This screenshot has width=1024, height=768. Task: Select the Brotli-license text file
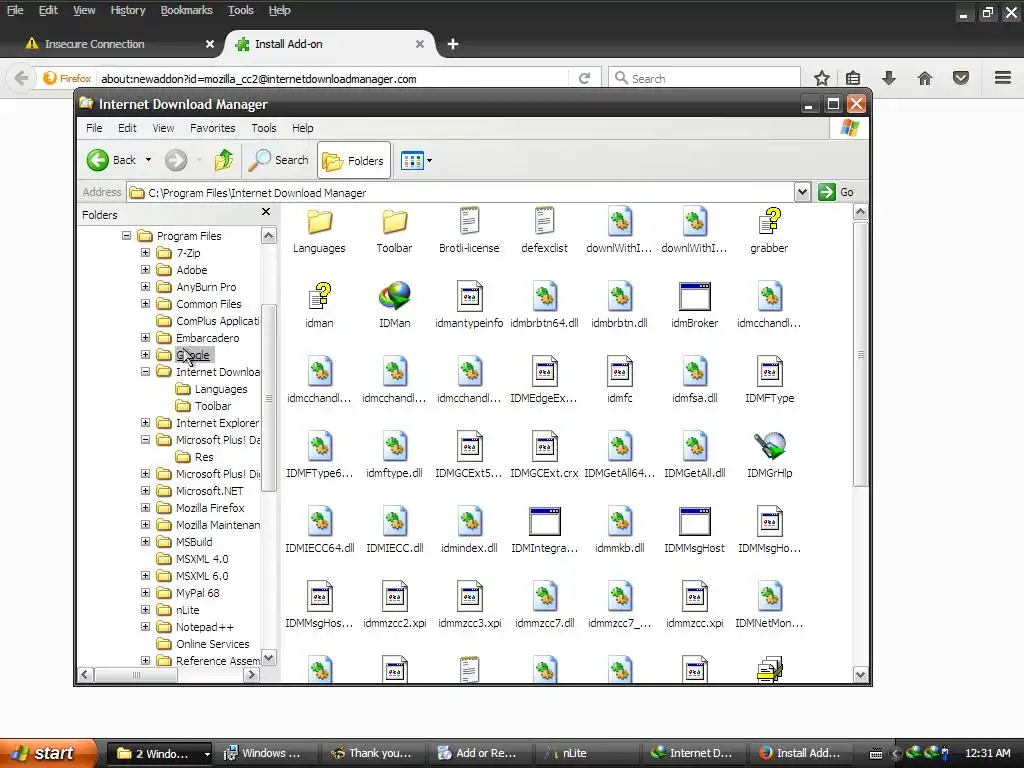(x=469, y=222)
